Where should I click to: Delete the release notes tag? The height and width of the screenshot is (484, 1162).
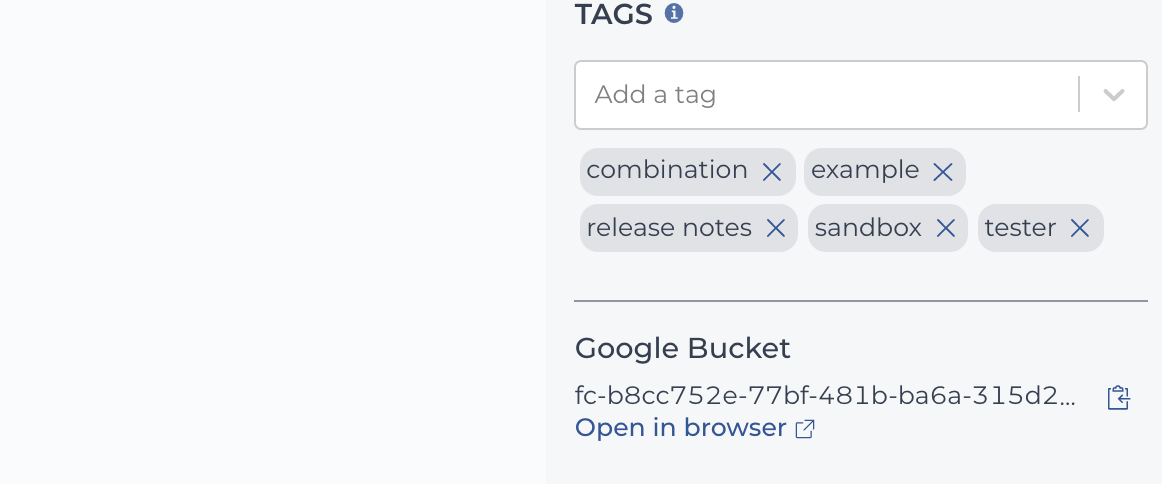[775, 228]
